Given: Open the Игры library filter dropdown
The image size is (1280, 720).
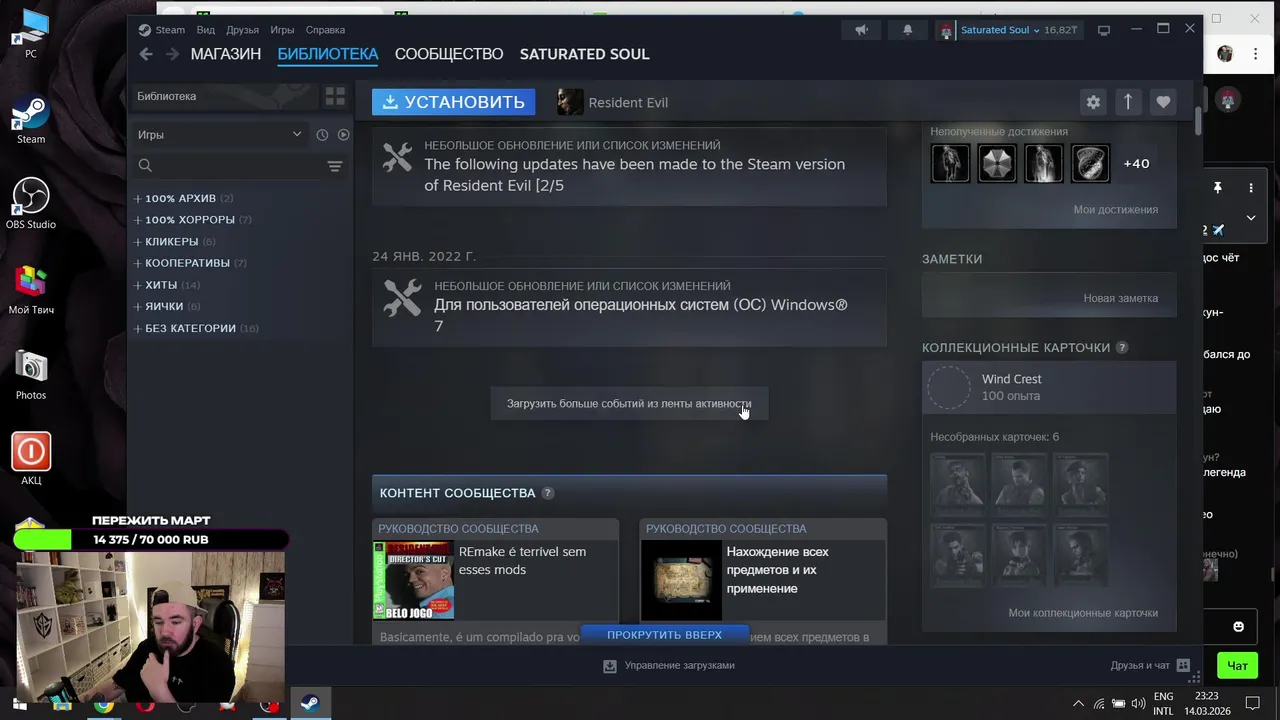Looking at the screenshot, I should click(220, 134).
